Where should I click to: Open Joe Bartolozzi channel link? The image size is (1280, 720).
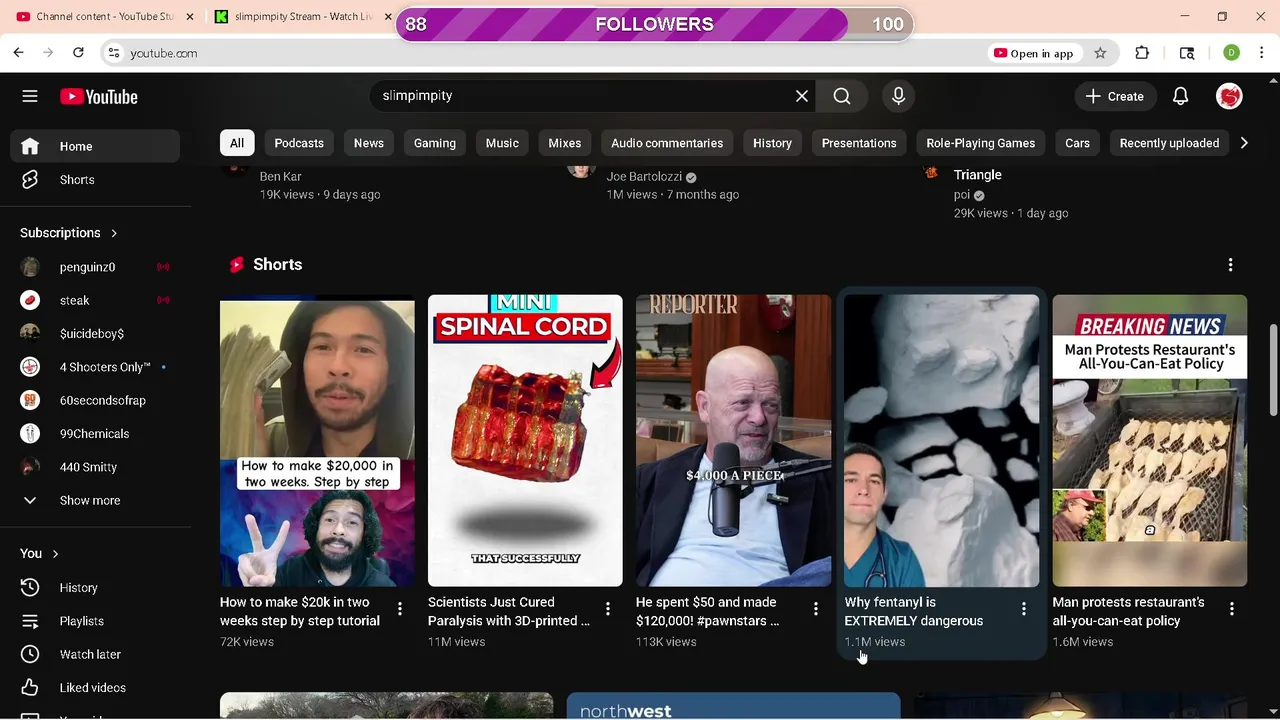pos(644,176)
